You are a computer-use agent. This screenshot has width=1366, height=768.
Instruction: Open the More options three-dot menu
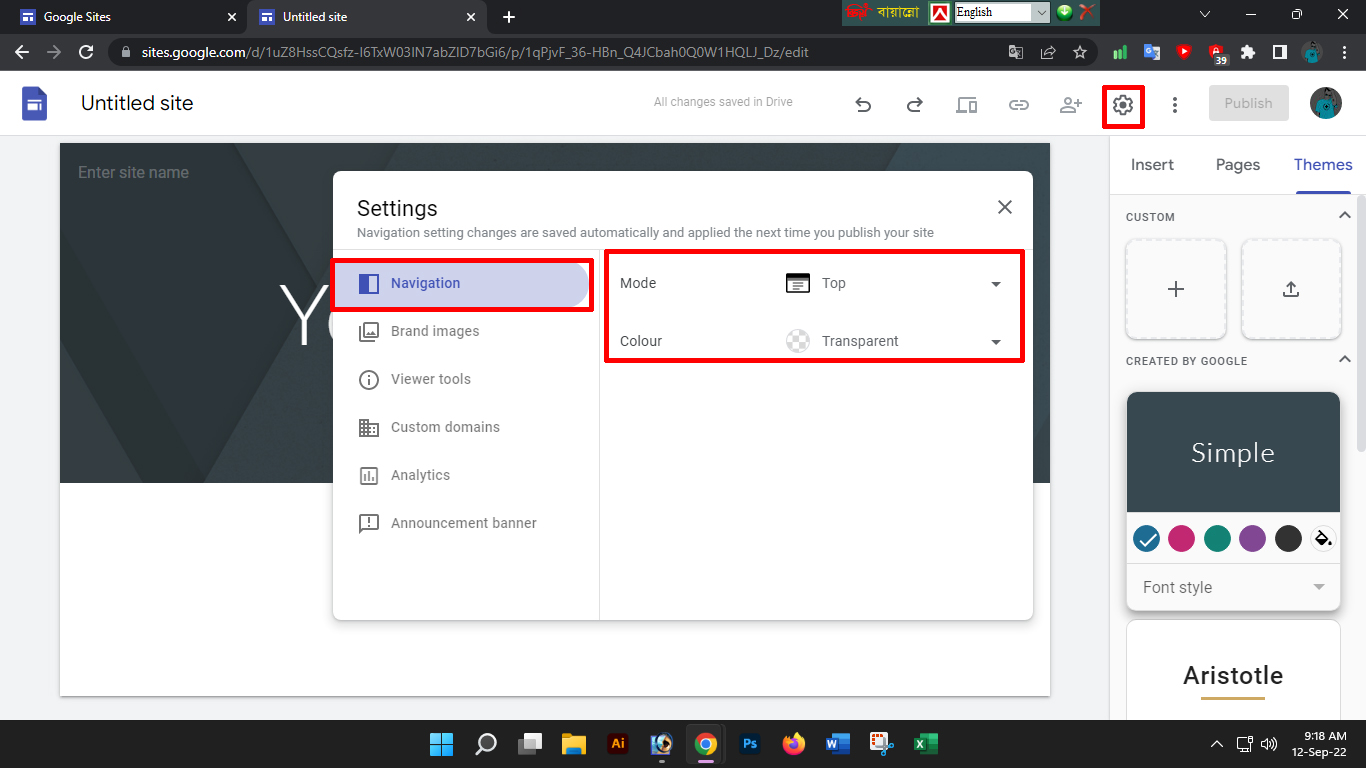(x=1175, y=104)
